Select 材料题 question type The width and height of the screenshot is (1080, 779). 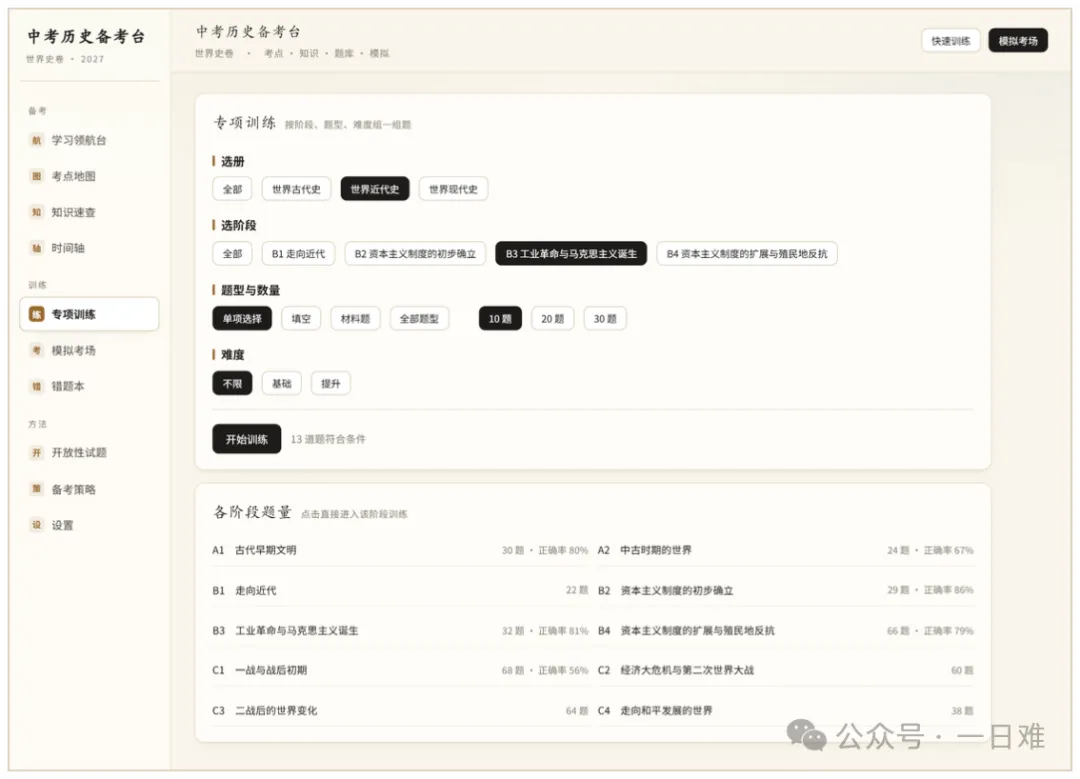[355, 318]
